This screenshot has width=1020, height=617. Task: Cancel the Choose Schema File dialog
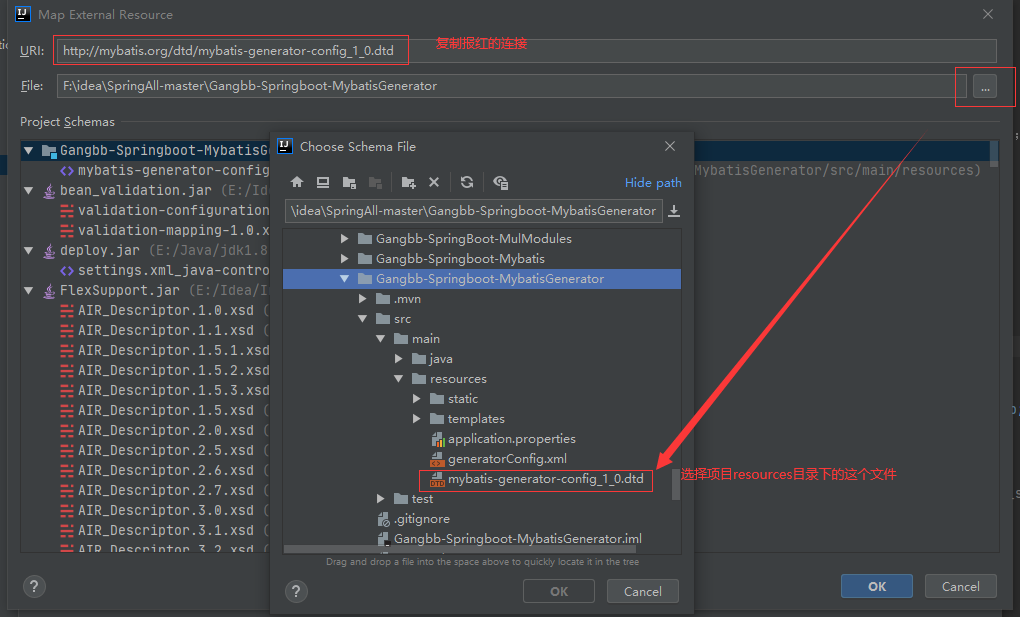point(643,591)
